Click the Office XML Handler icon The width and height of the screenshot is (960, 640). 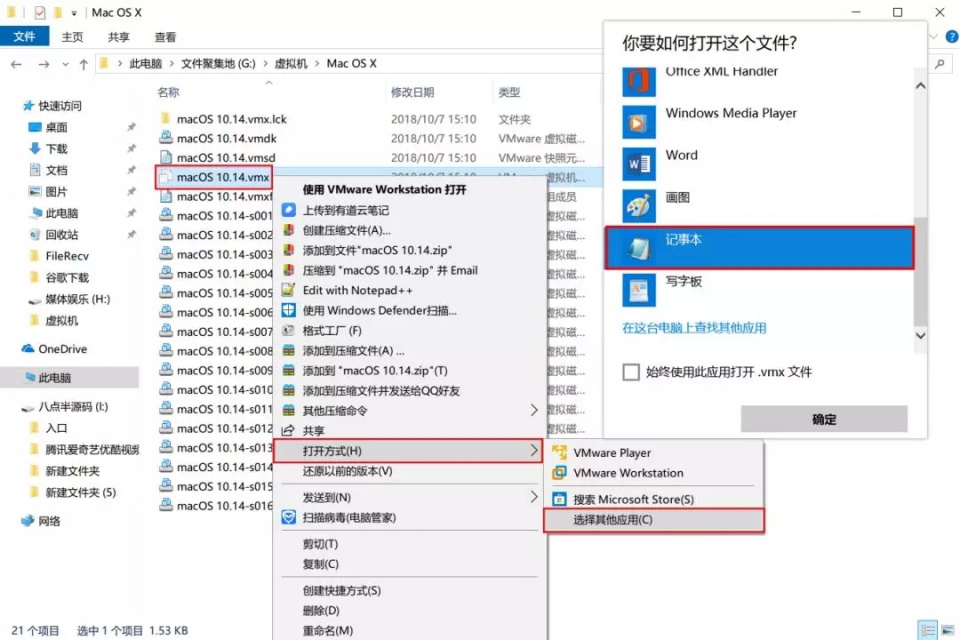[x=639, y=81]
